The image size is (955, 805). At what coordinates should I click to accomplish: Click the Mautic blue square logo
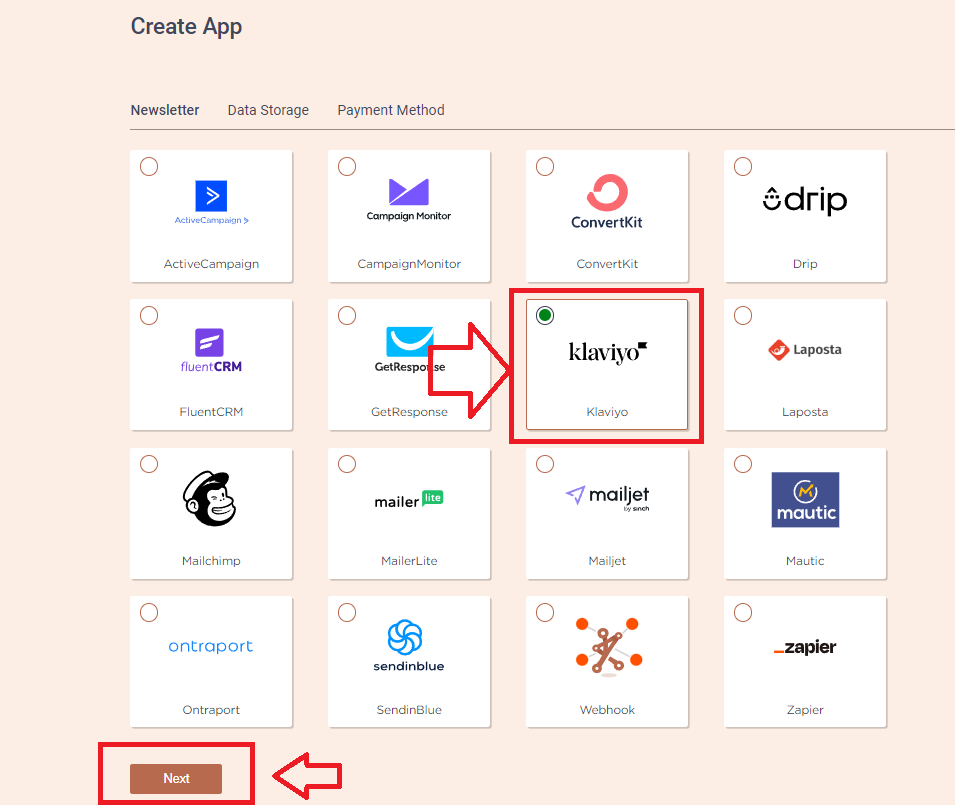[x=805, y=499]
